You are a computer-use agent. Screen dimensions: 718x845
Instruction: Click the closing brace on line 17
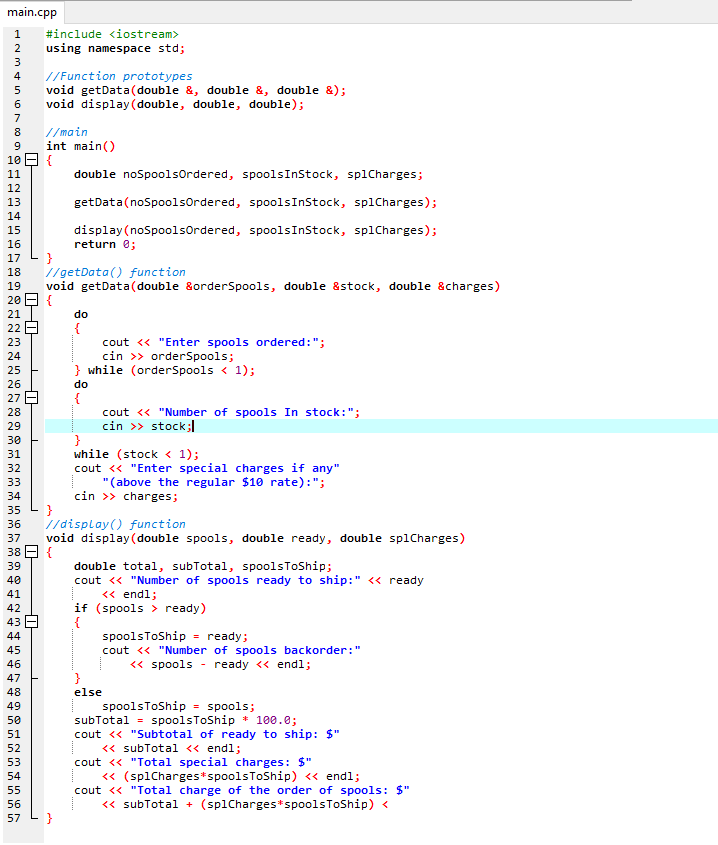pyautogui.click(x=49, y=258)
